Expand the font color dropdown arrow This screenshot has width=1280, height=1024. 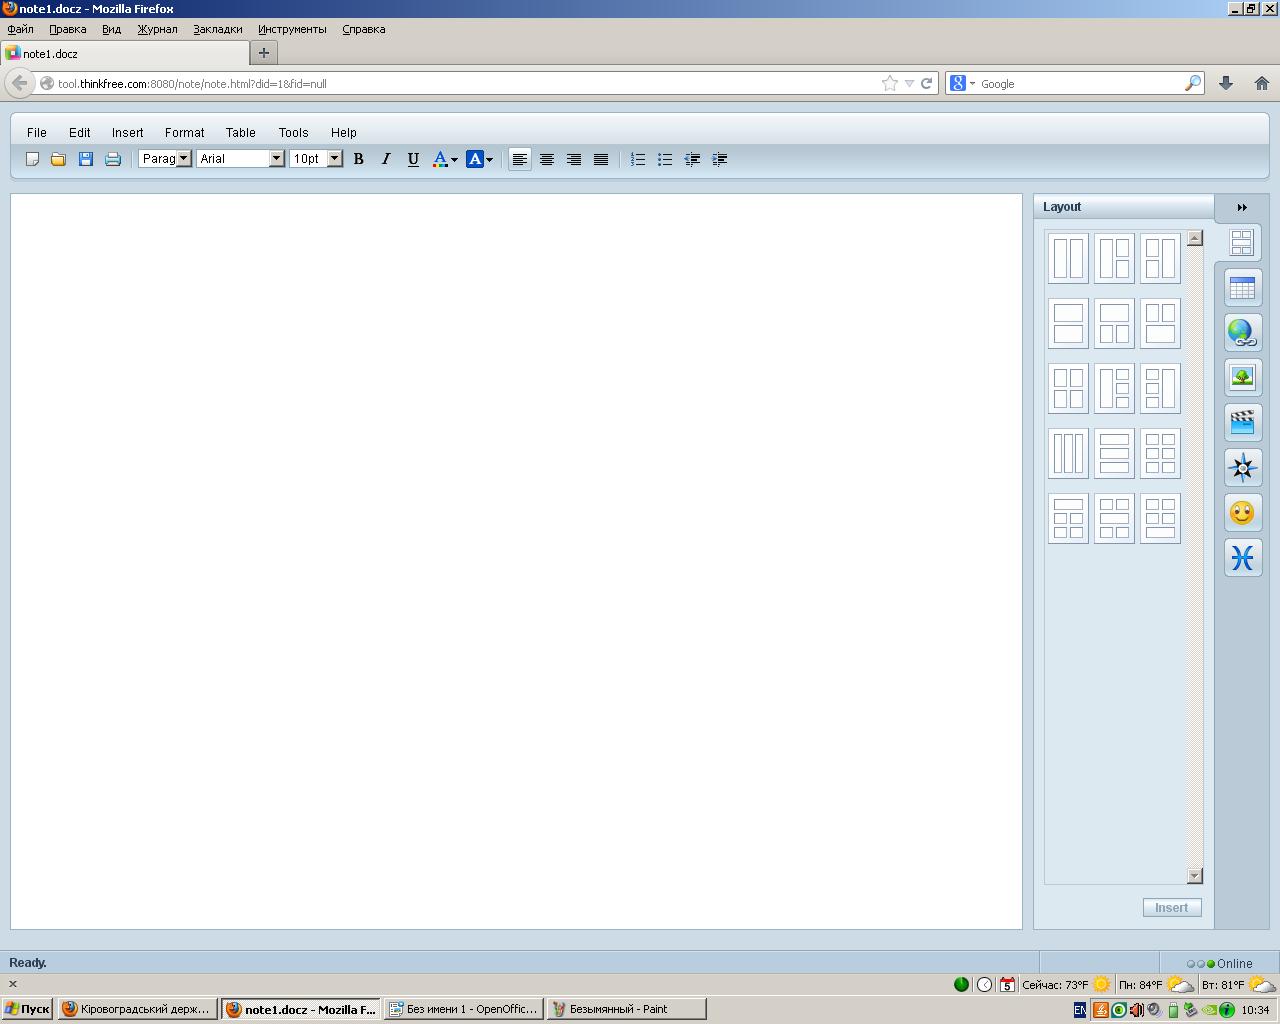454,160
